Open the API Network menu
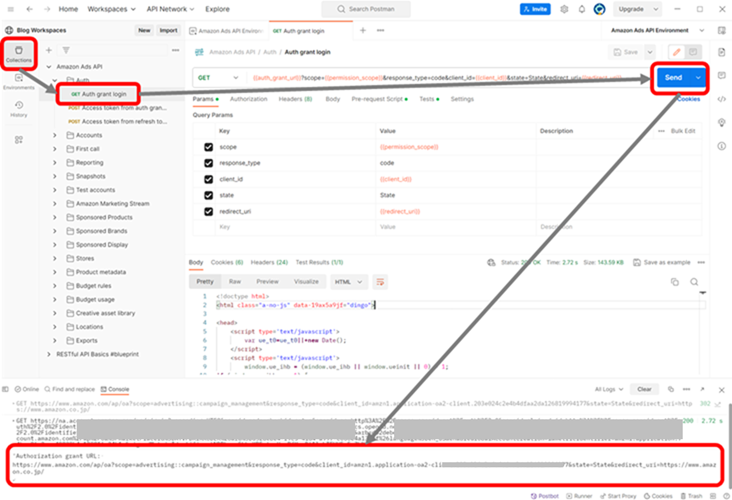This screenshot has width=732, height=500. (170, 9)
